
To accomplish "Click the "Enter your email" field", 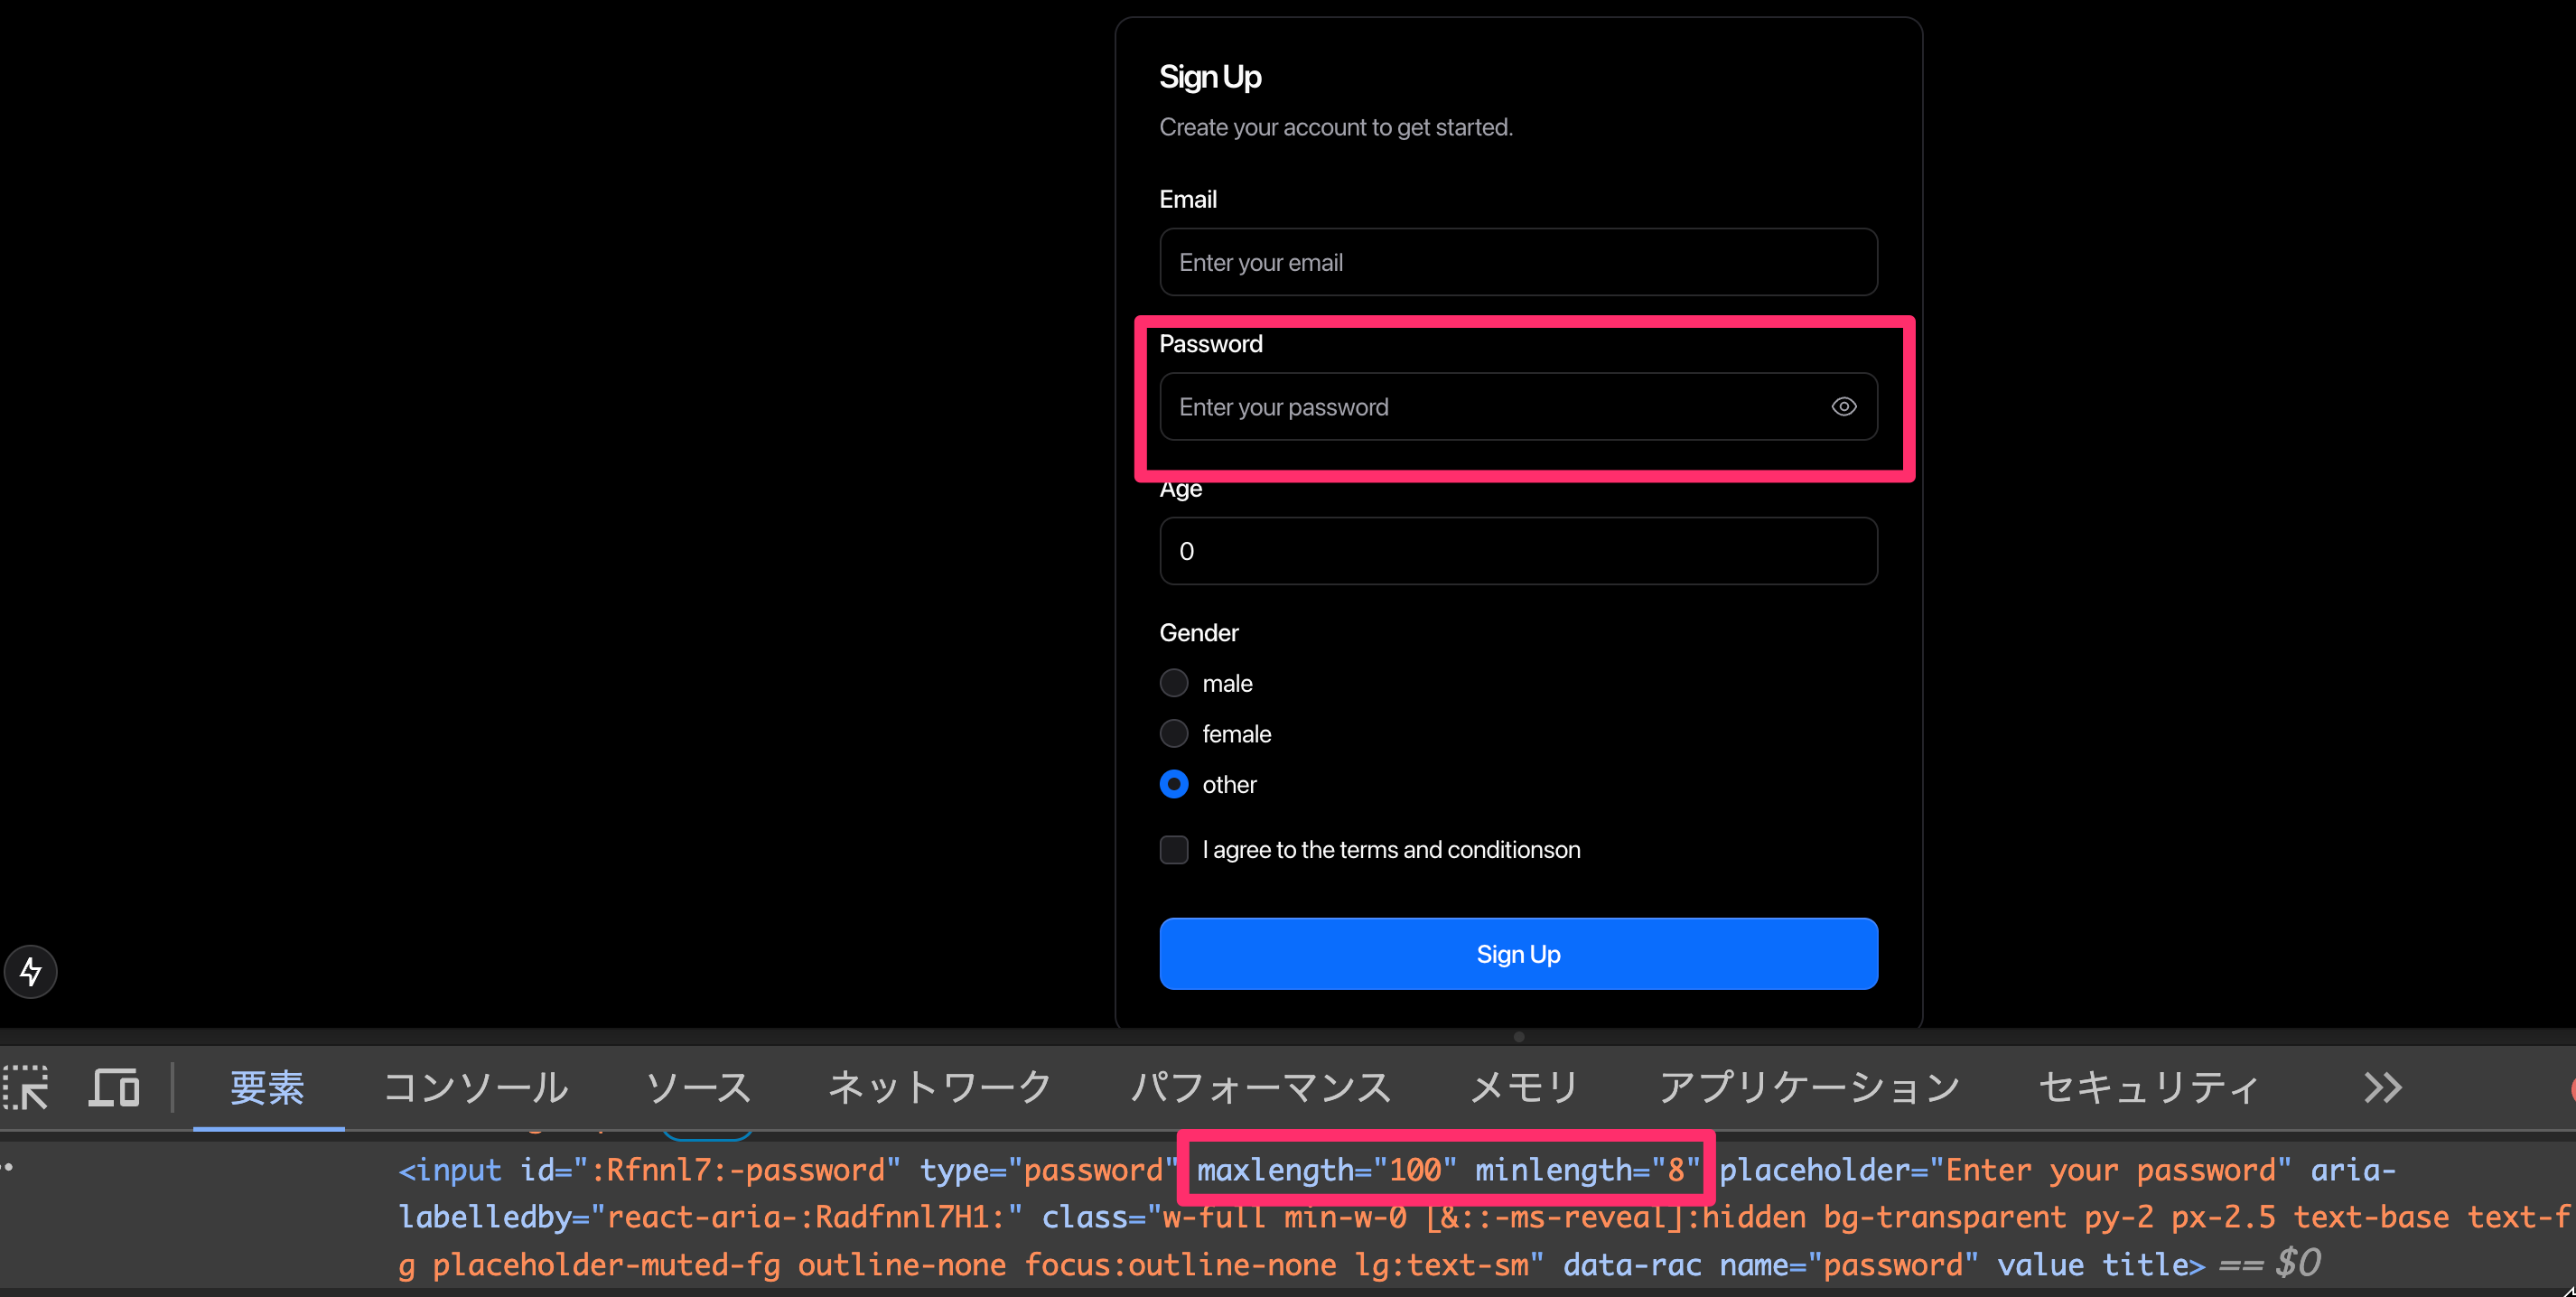I will pyautogui.click(x=1517, y=262).
